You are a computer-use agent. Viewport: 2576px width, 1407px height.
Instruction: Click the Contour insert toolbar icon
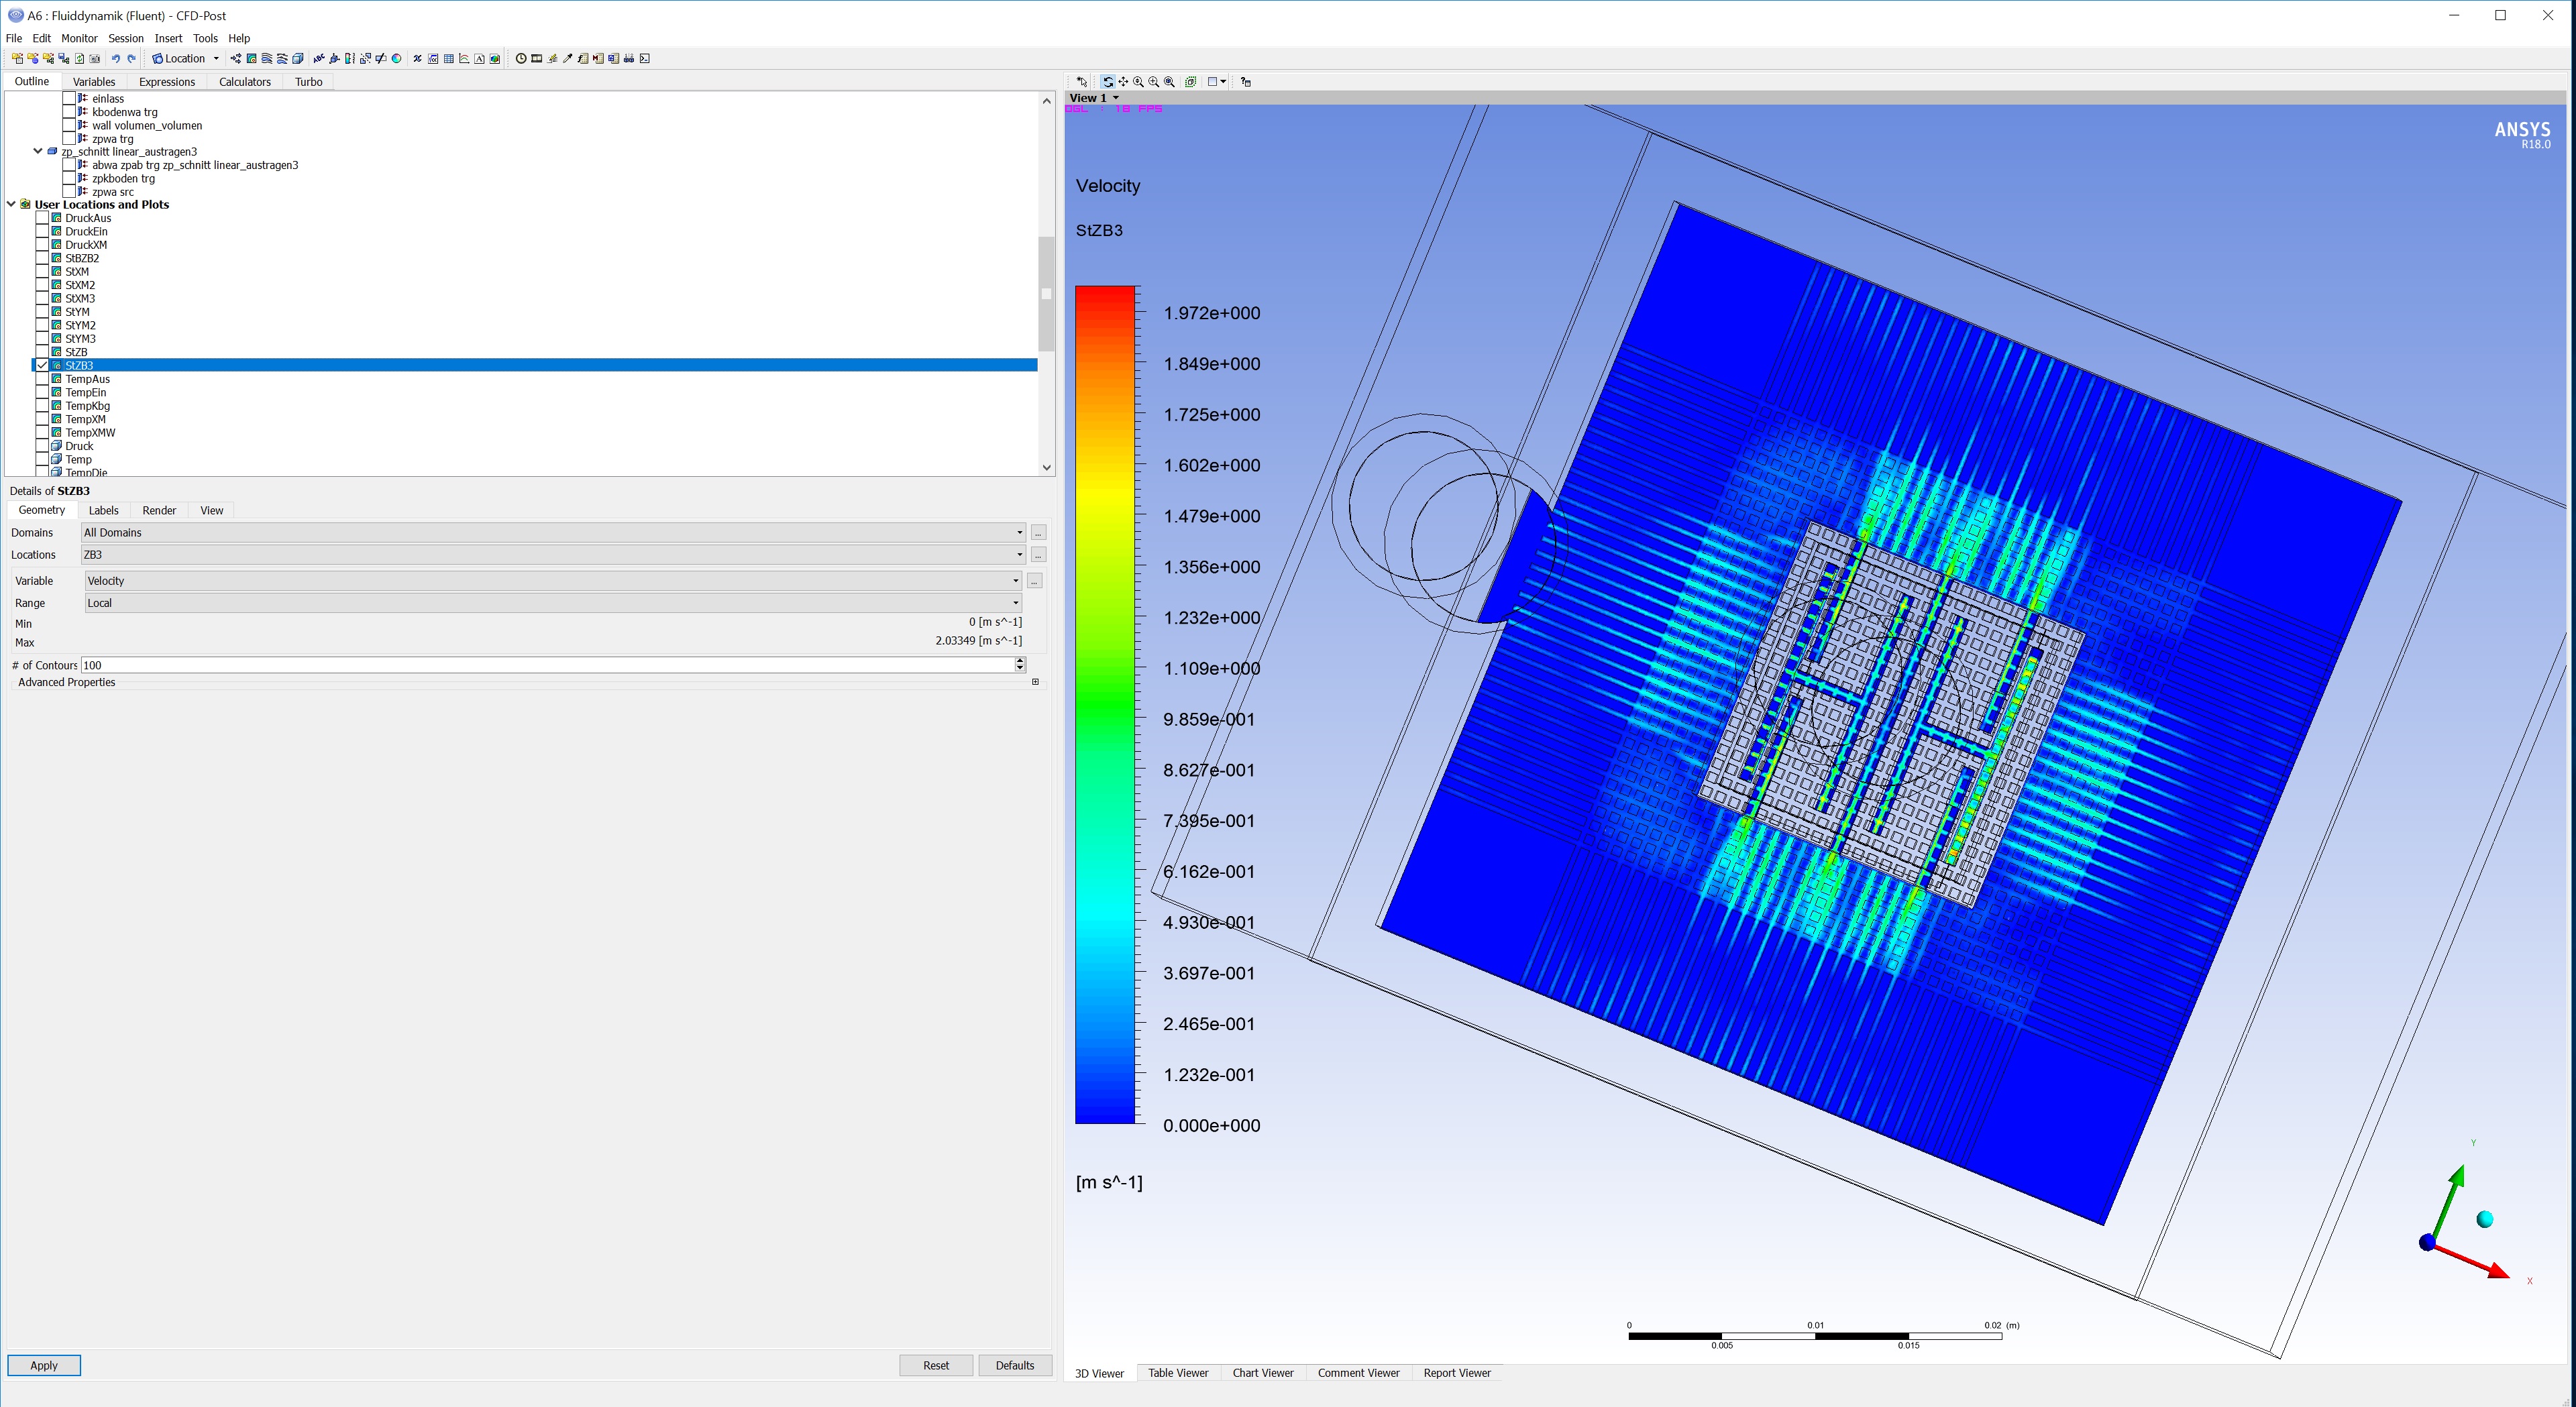pyautogui.click(x=252, y=59)
